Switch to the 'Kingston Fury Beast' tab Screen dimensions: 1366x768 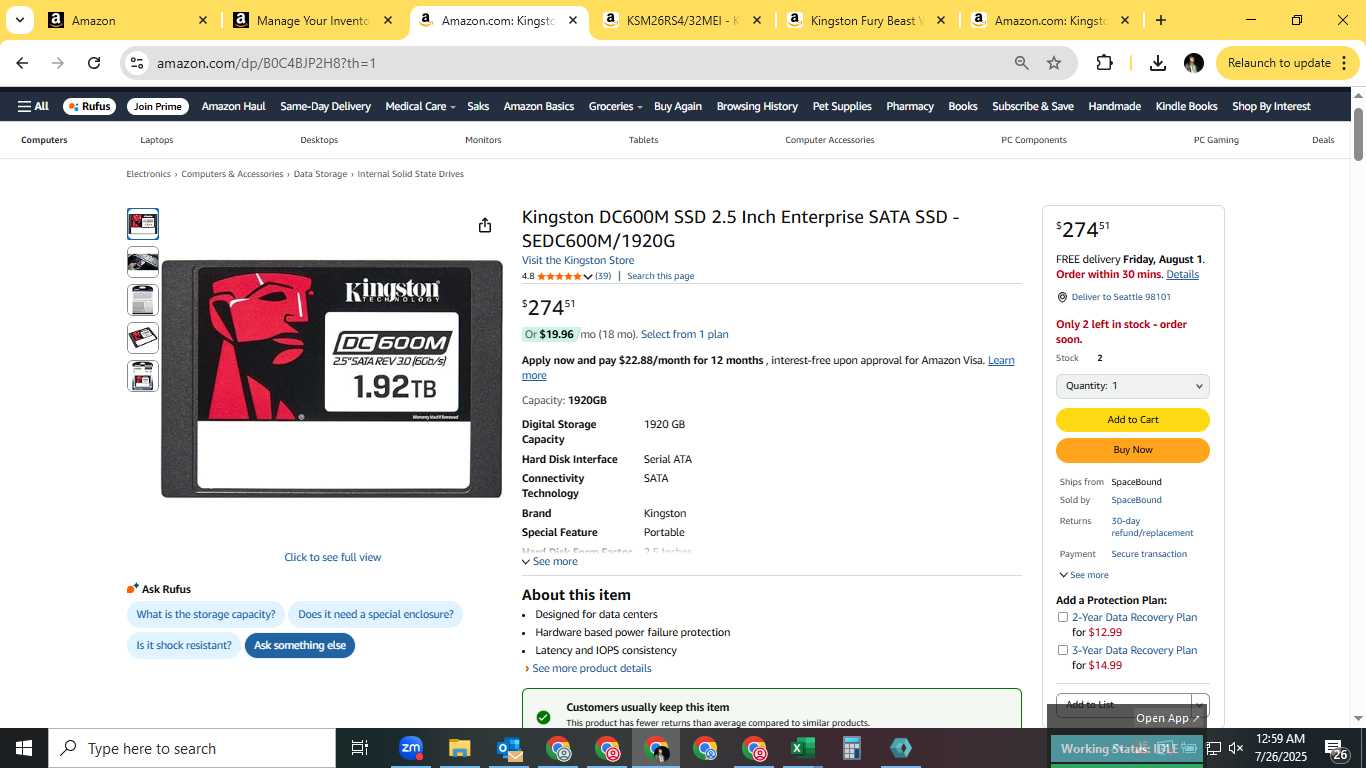pos(866,20)
